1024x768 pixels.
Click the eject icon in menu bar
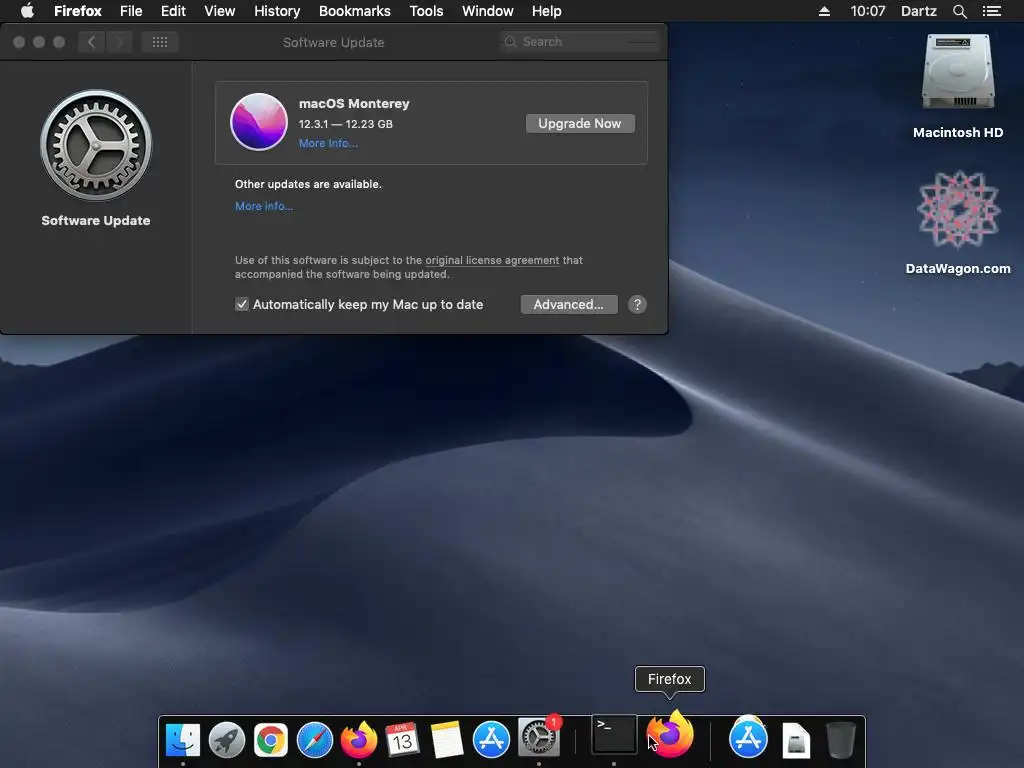(x=824, y=11)
